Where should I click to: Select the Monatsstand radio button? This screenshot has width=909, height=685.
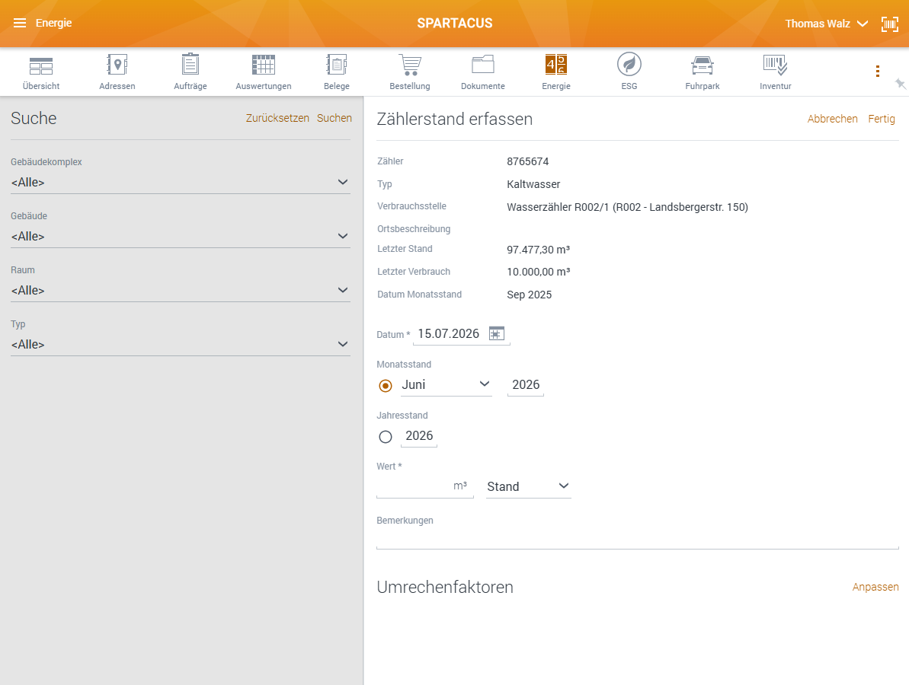coord(386,385)
